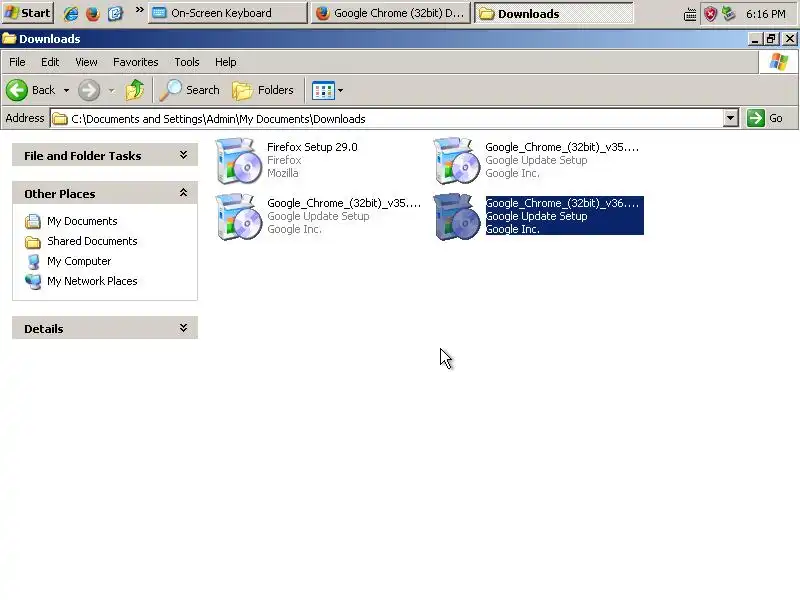Image resolution: width=800 pixels, height=600 pixels.
Task: Show more quick launch items chevron
Action: 139,10
